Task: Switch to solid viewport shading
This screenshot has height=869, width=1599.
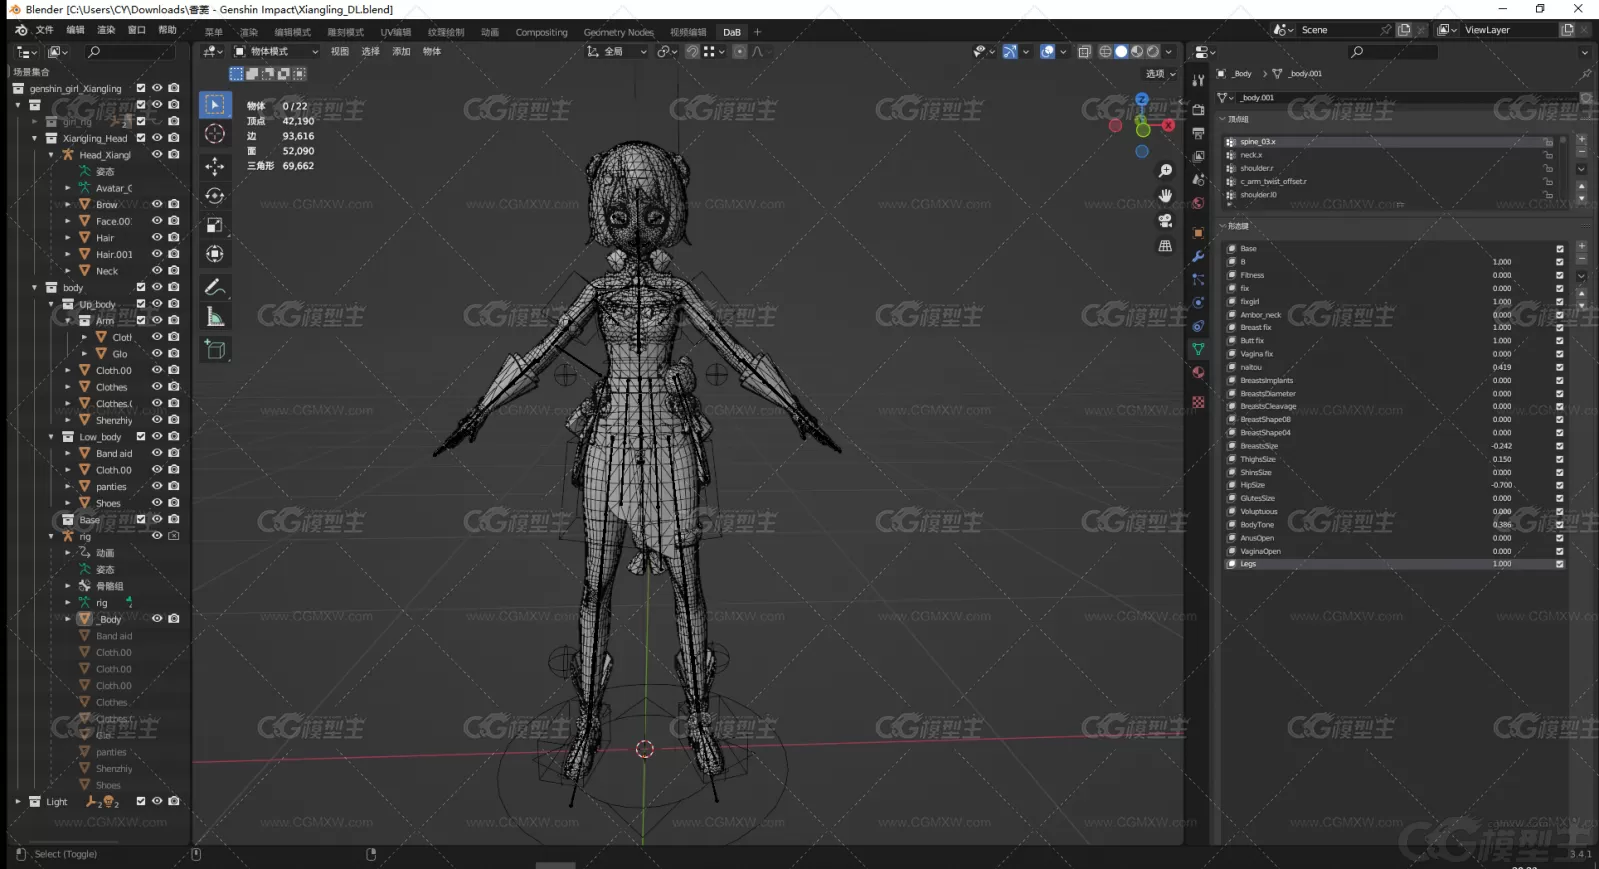Action: pos(1121,52)
